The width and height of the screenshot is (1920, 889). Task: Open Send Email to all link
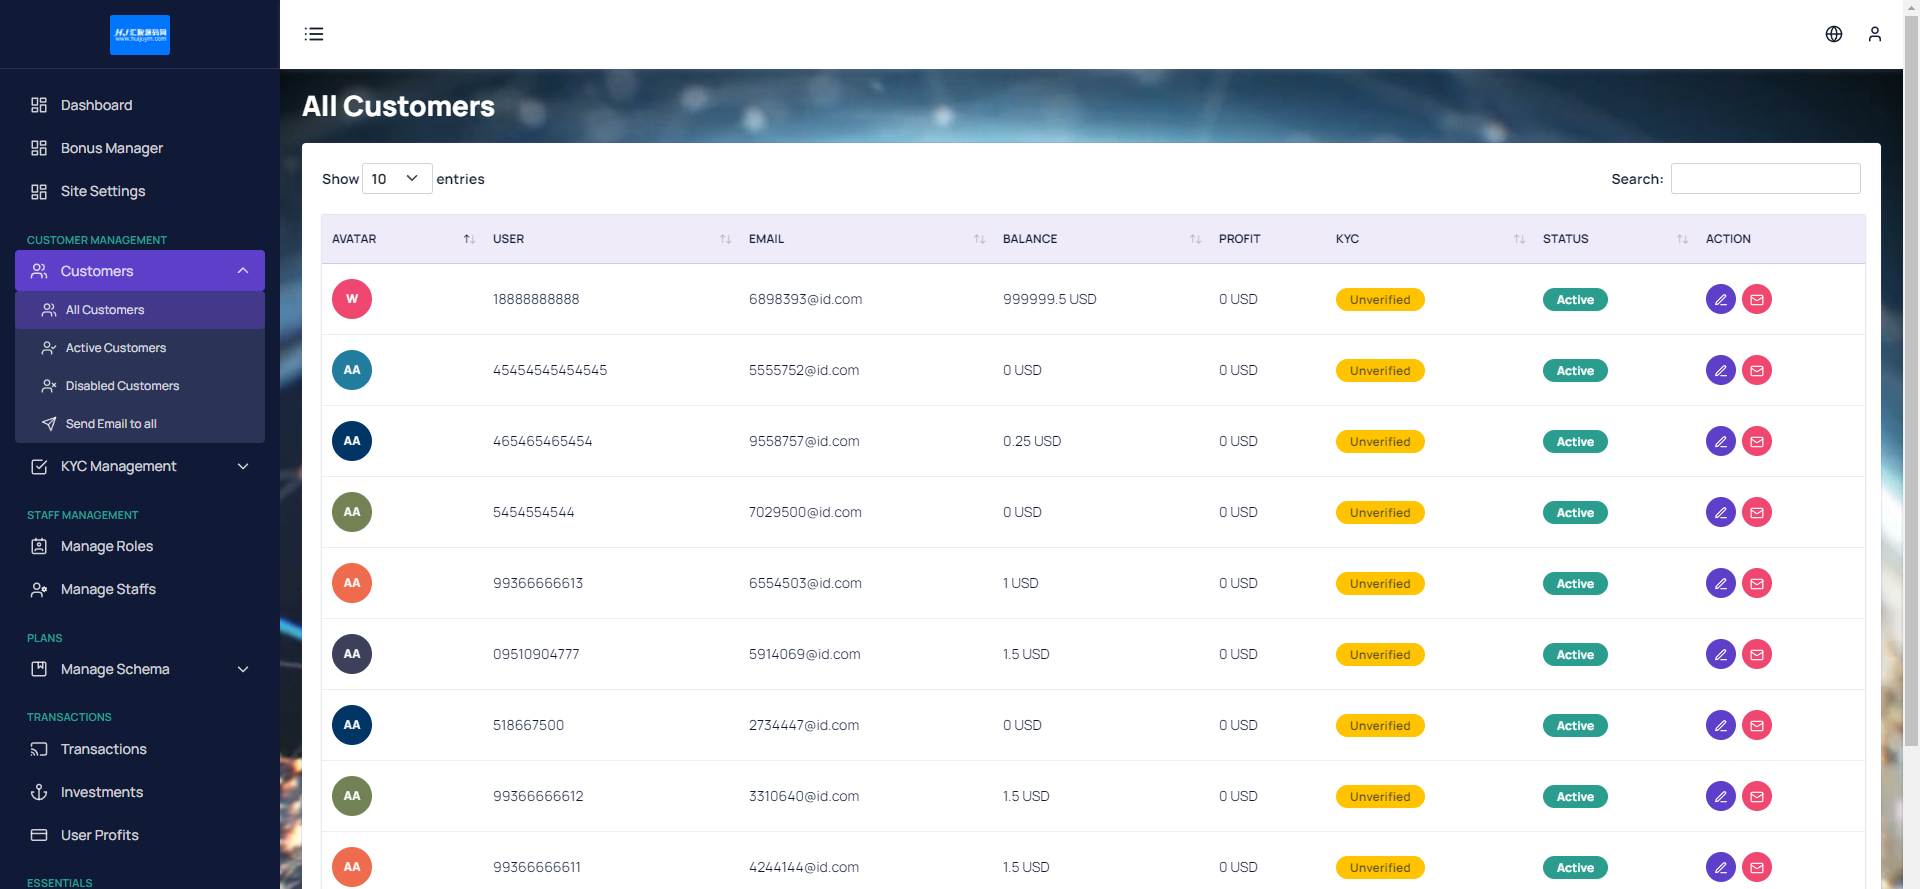tap(111, 424)
